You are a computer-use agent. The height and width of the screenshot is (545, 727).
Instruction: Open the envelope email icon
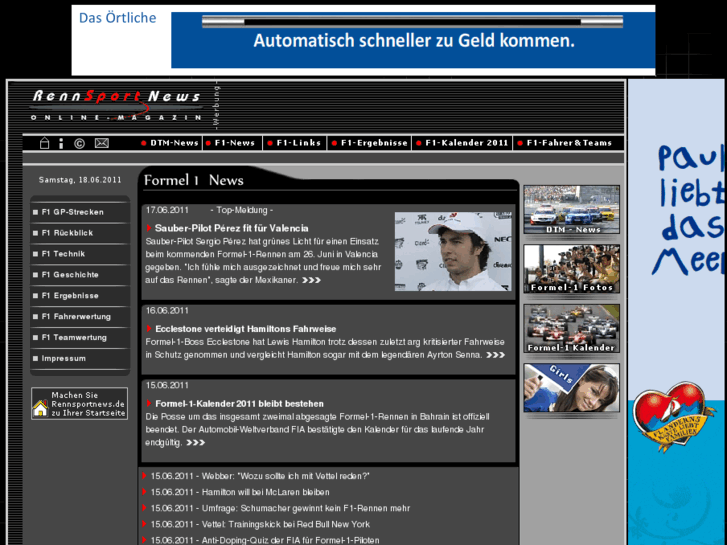[102, 143]
